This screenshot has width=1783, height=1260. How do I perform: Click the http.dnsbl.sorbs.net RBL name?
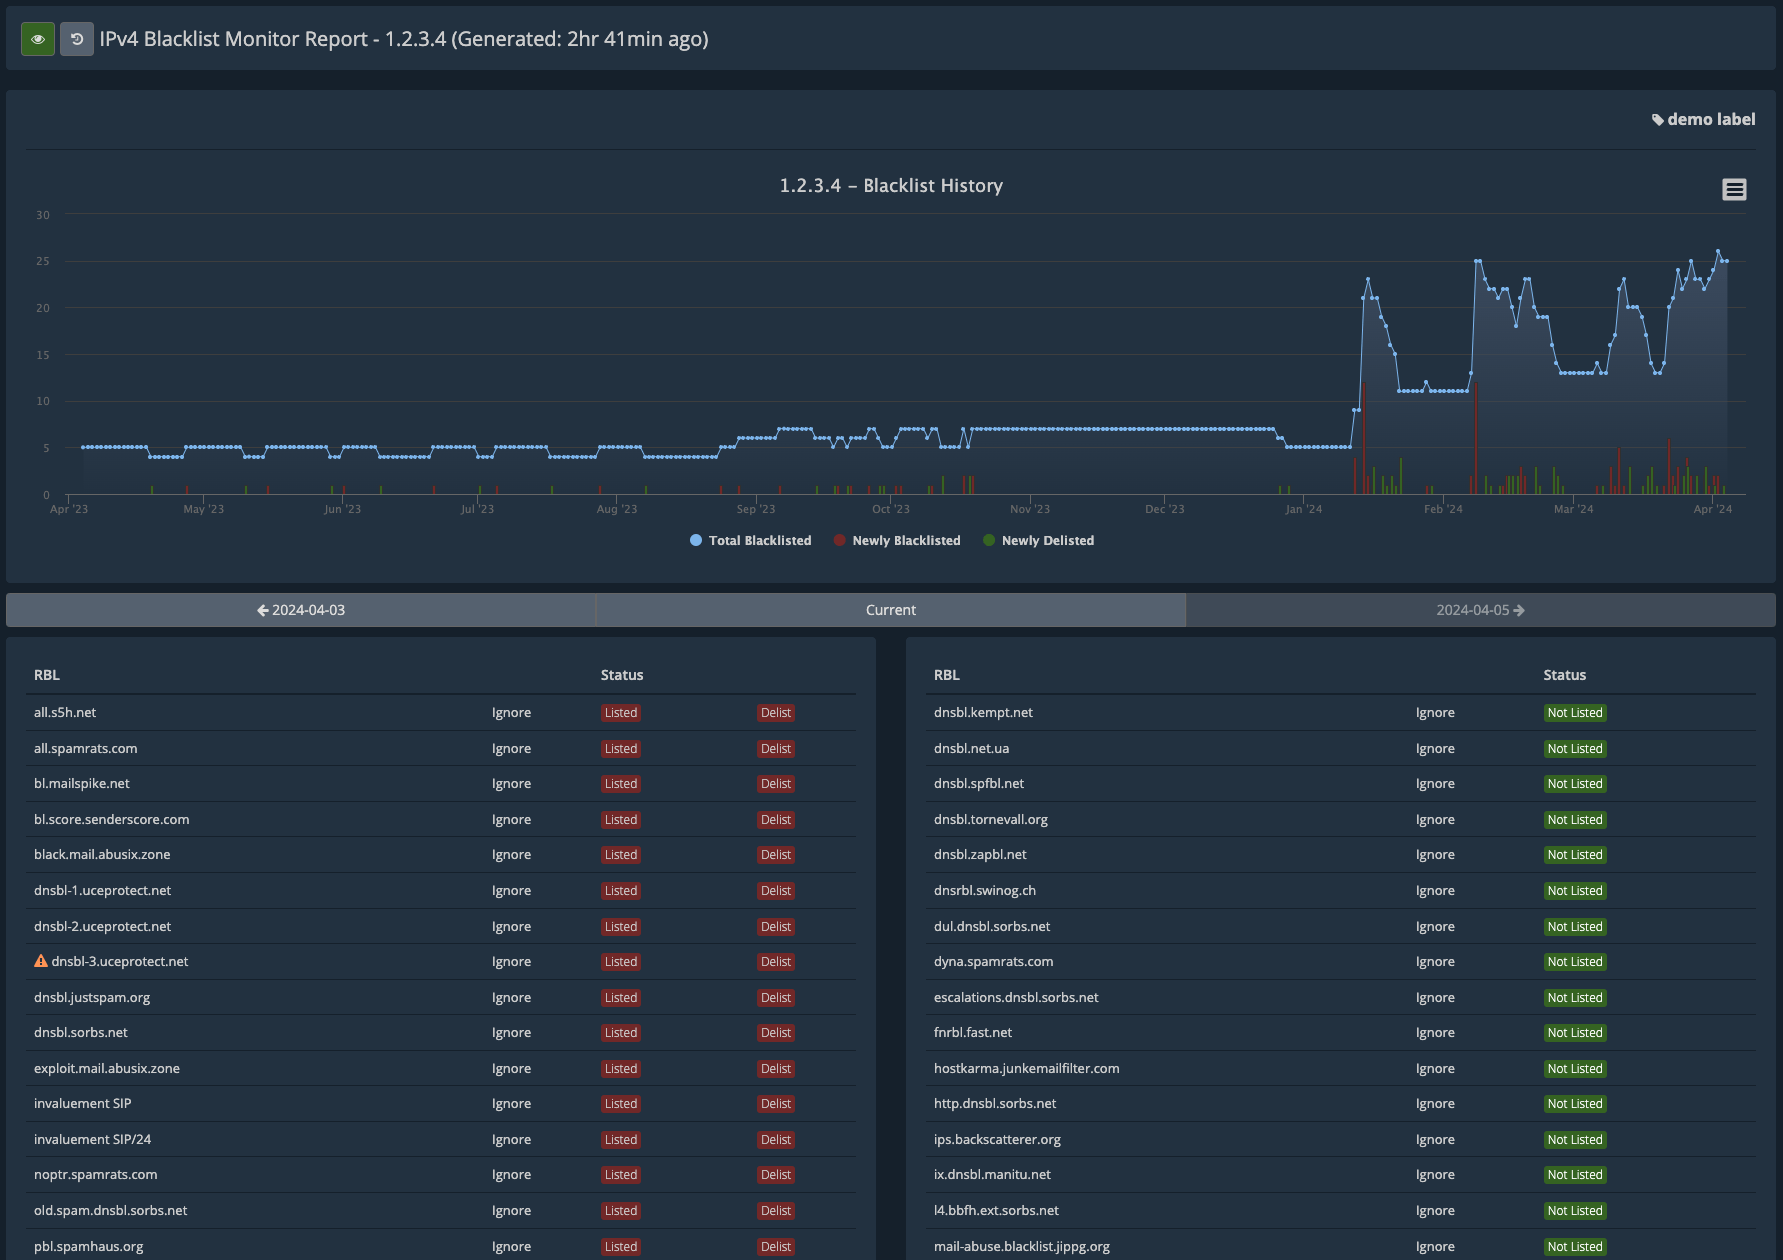point(995,1104)
